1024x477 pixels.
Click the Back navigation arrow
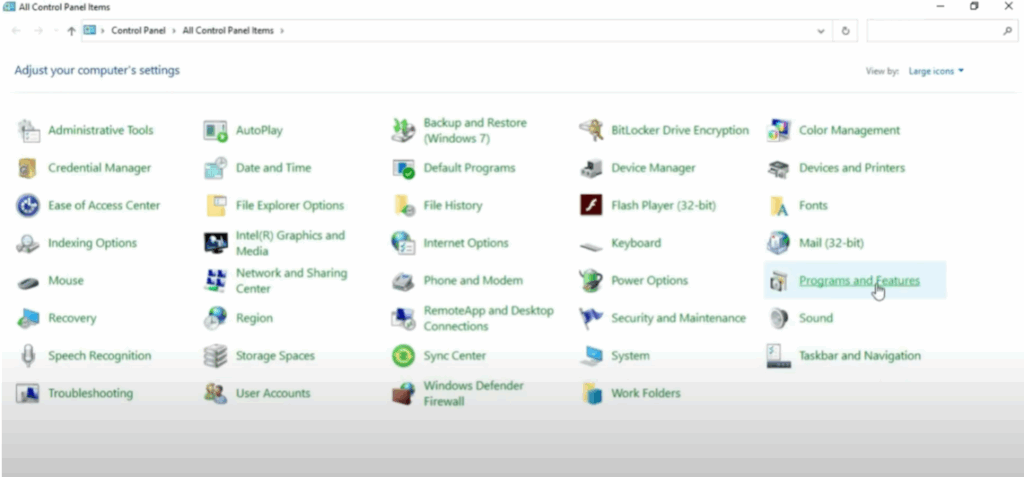pyautogui.click(x=16, y=31)
